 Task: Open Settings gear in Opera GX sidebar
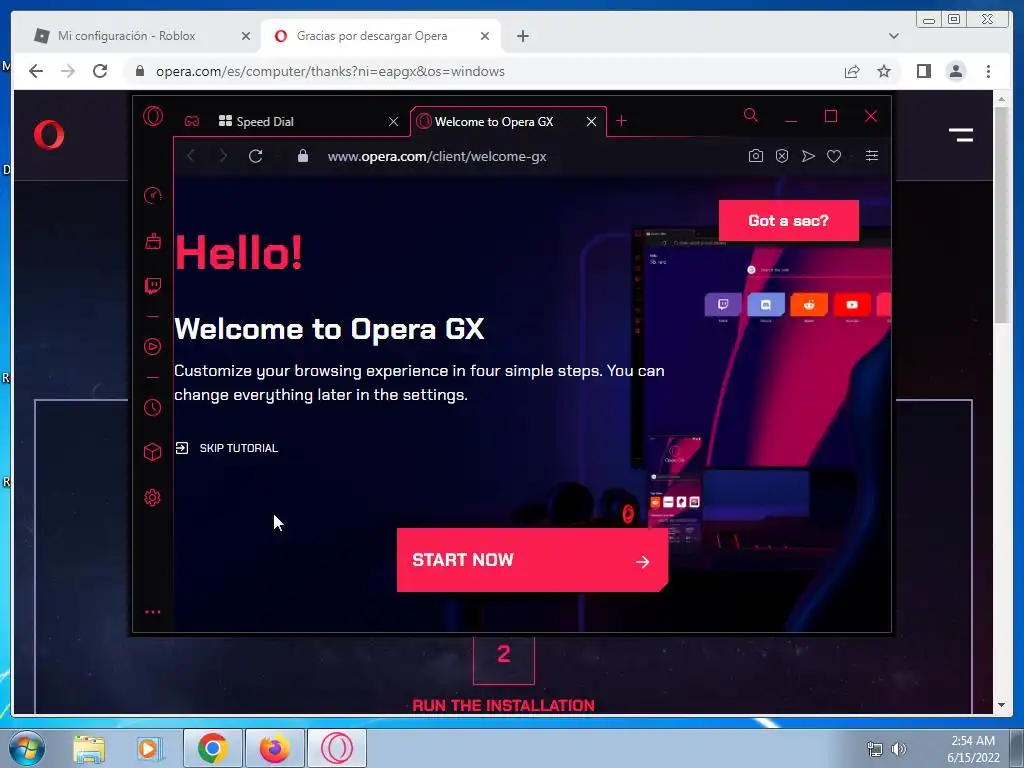(x=152, y=498)
